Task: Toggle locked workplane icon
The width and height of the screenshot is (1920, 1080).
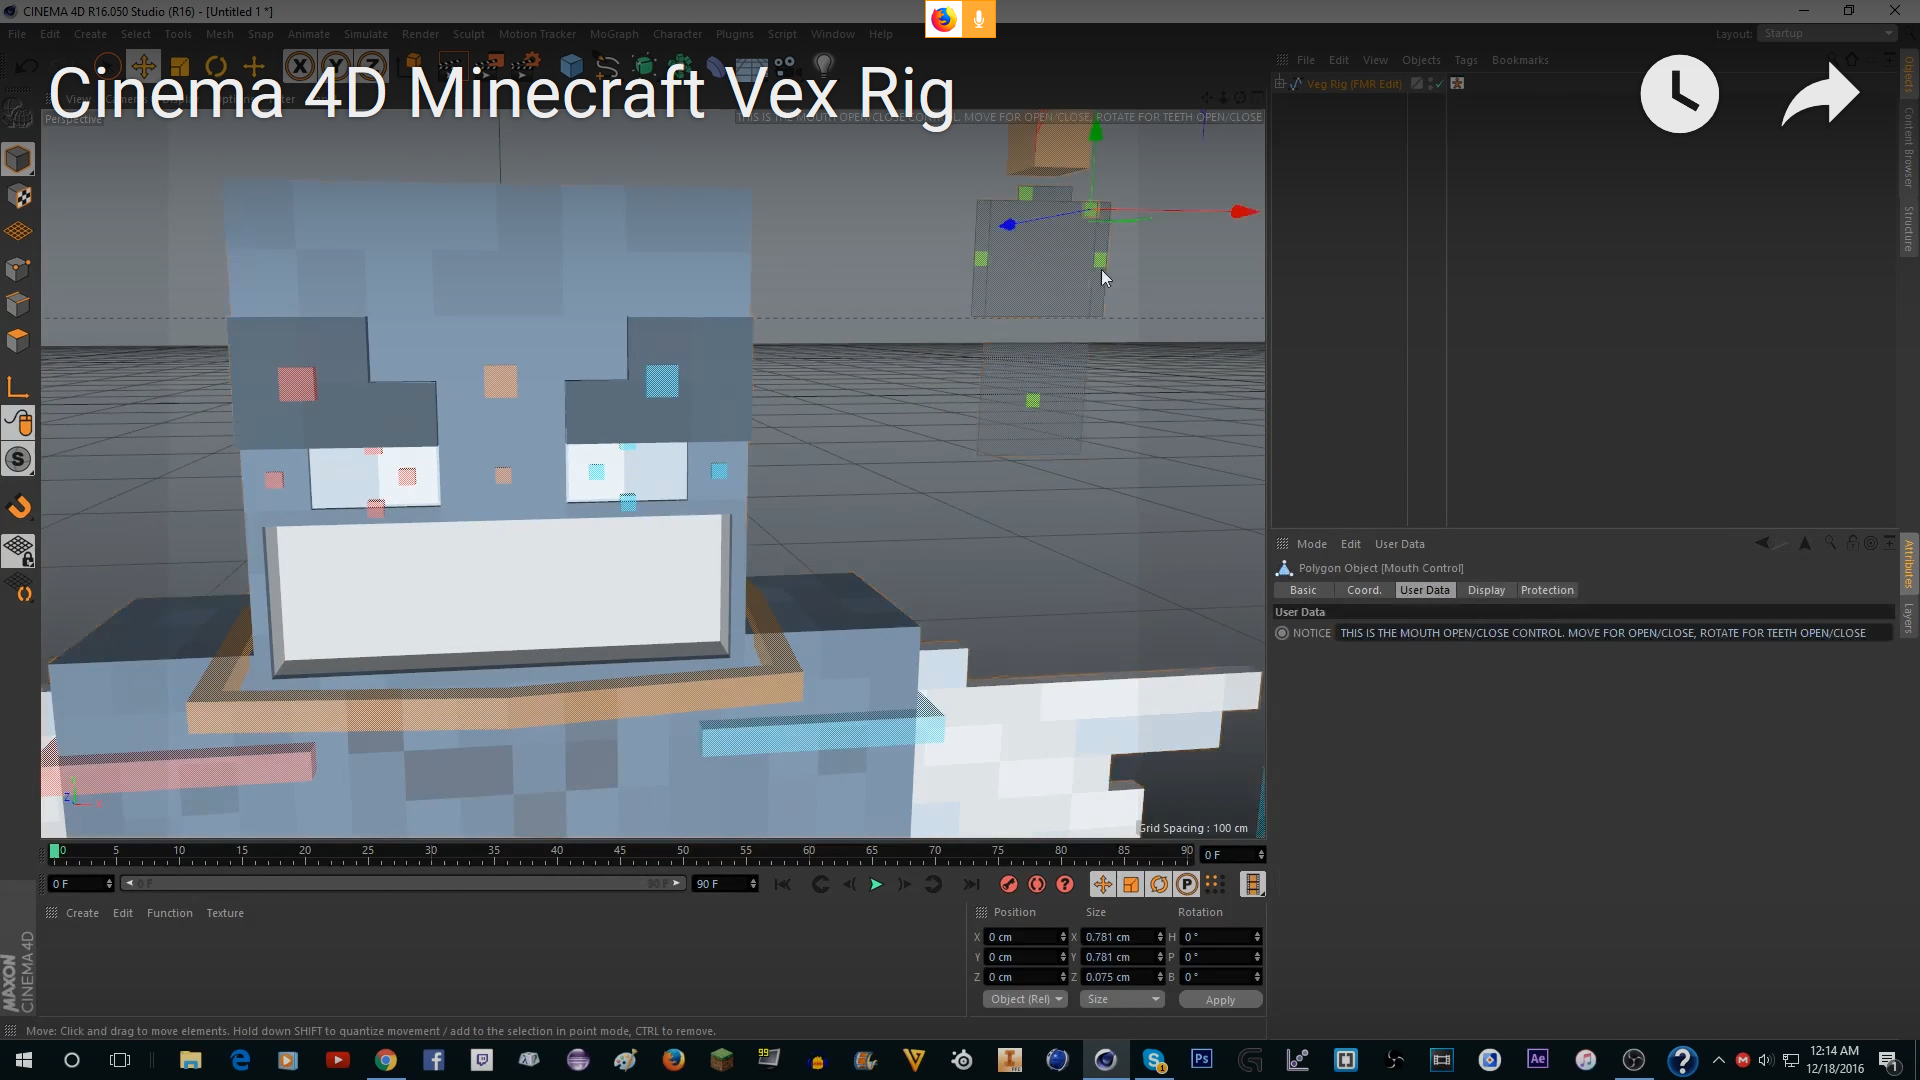Action: [x=18, y=551]
